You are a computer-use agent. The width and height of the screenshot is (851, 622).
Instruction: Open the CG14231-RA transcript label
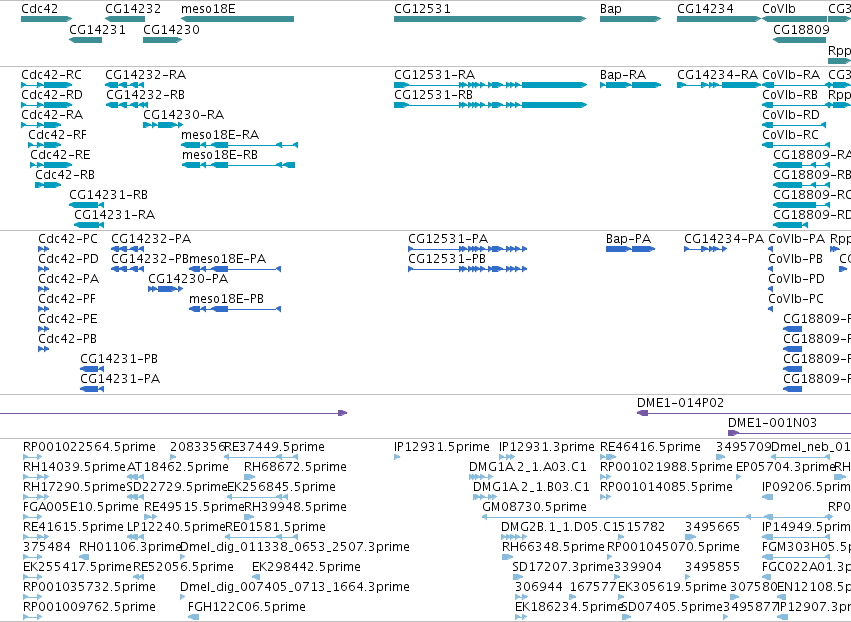(115, 214)
